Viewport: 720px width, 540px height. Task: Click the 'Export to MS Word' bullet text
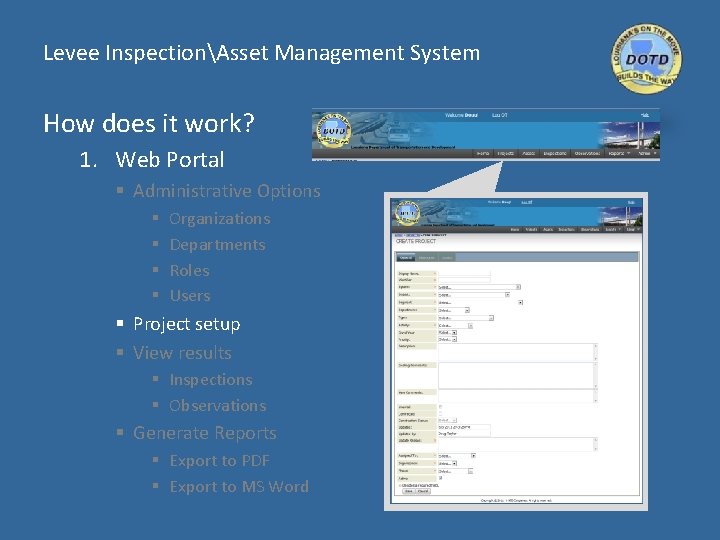coord(239,487)
